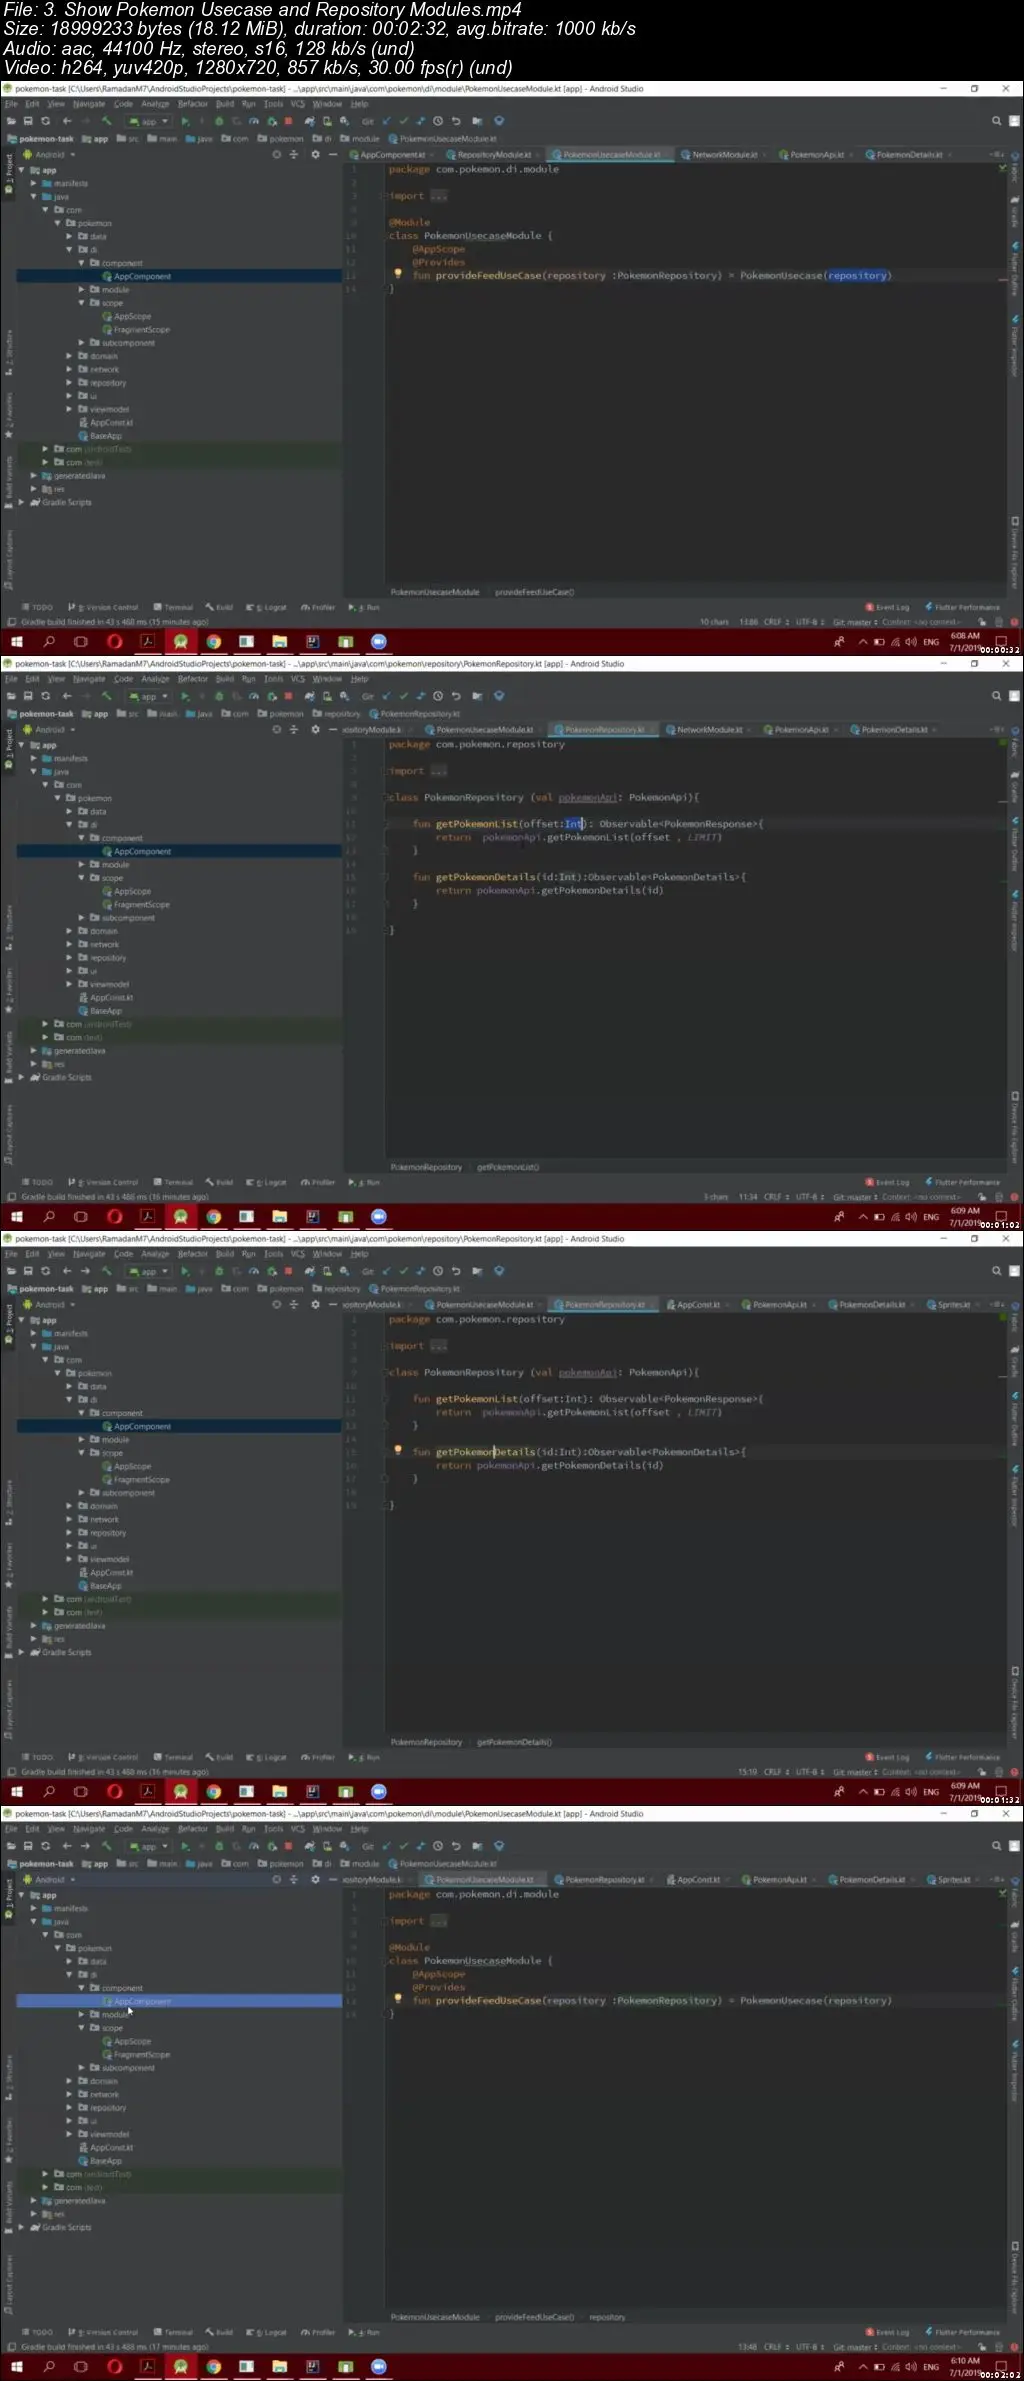The height and width of the screenshot is (2381, 1024).
Task: Open VCS menu in fourth frame
Action: point(297,1829)
